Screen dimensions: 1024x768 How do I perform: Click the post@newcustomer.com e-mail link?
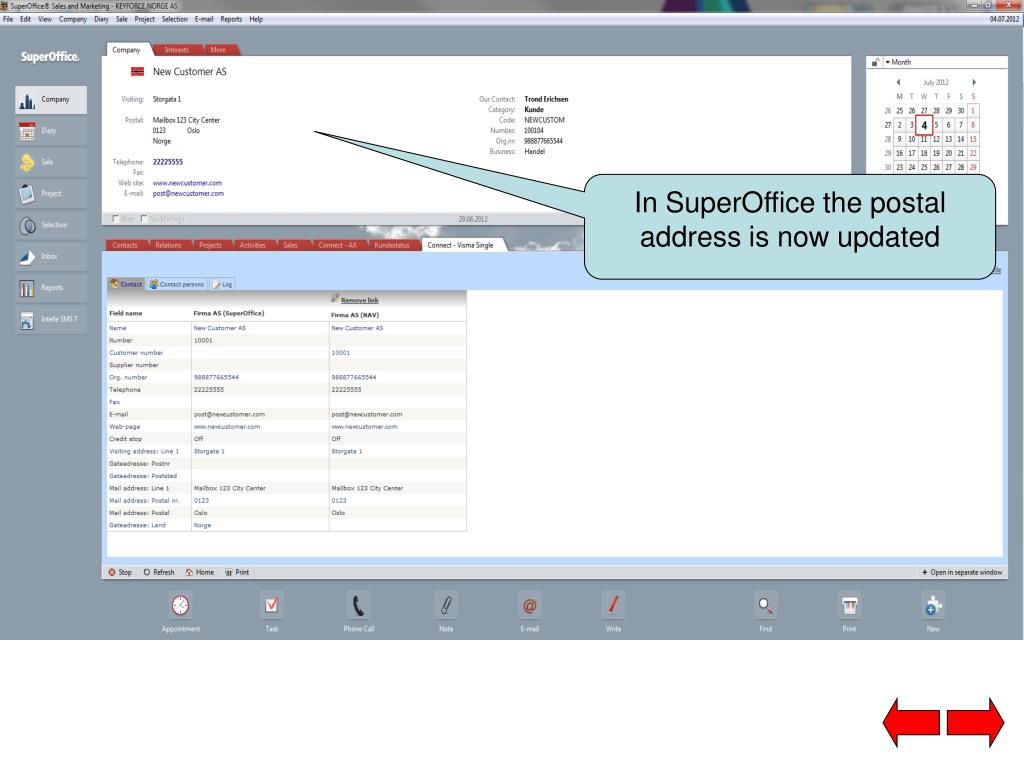pyautogui.click(x=188, y=193)
